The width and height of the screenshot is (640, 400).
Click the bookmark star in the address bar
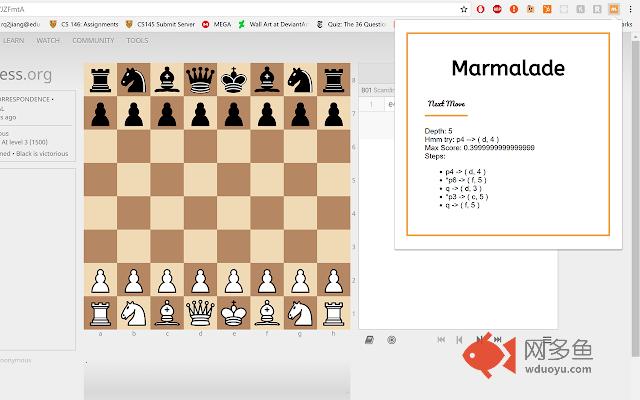tap(464, 9)
